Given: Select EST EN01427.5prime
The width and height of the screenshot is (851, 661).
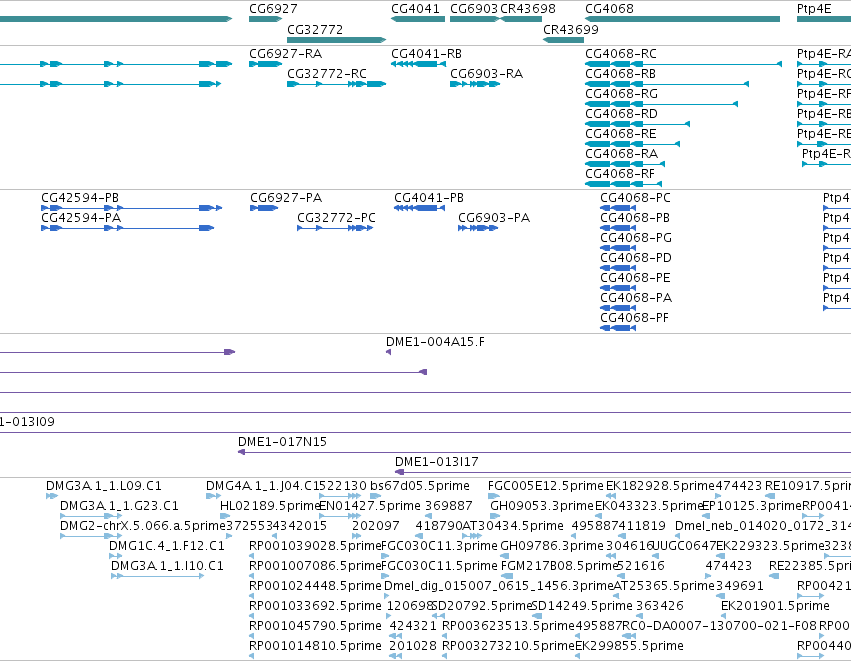Looking at the screenshot, I should coord(340,516).
